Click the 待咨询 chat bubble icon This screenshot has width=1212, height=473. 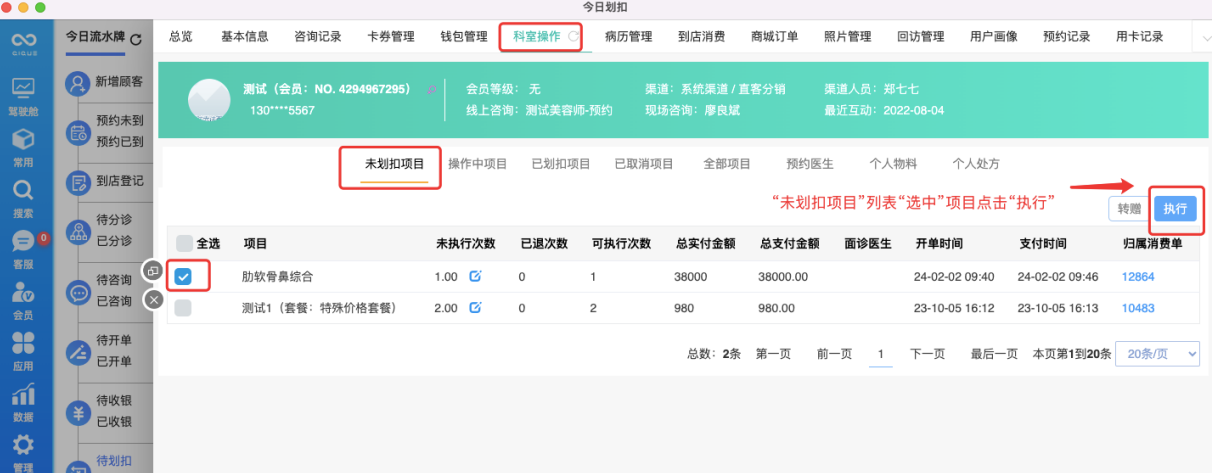(78, 292)
